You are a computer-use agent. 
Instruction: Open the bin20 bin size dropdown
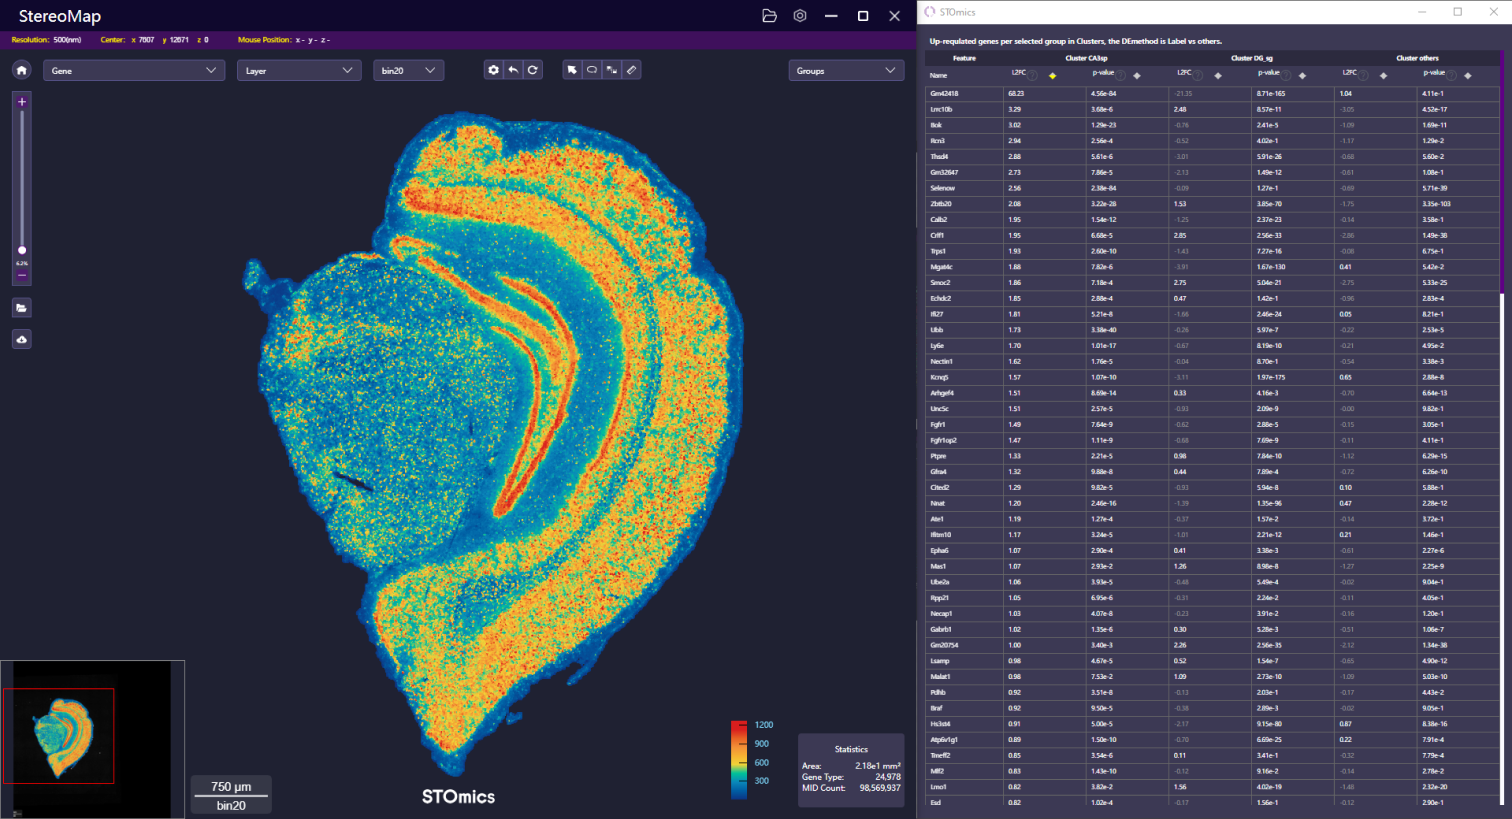point(408,70)
